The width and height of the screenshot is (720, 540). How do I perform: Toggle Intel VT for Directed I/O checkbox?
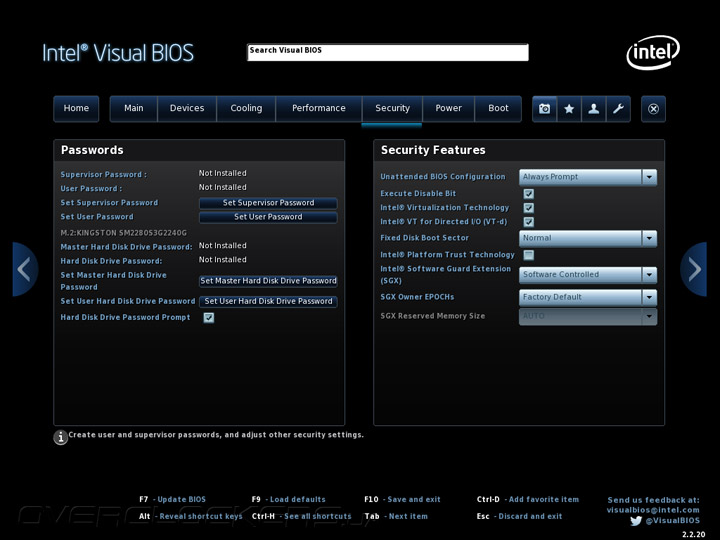point(529,222)
